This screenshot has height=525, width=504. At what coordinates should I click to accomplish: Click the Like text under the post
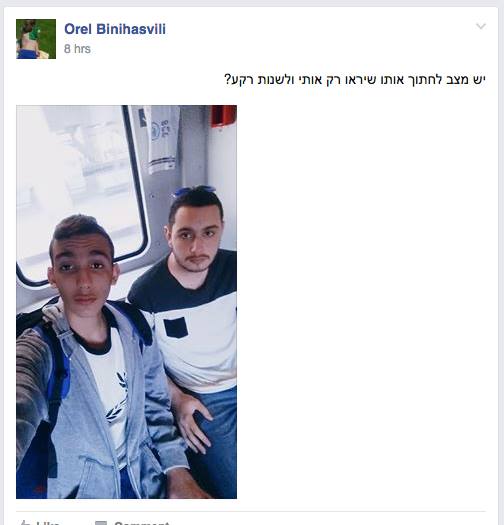48,523
